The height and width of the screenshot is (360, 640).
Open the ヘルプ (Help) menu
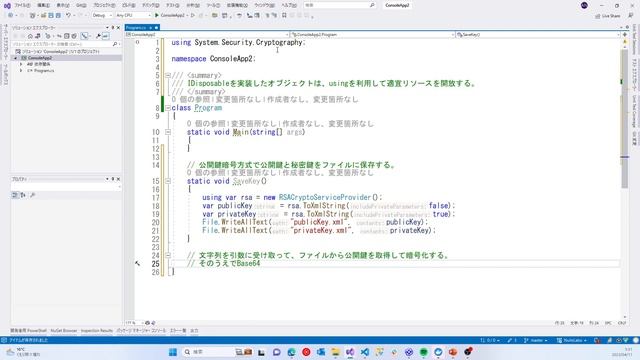pyautogui.click(x=289, y=5)
